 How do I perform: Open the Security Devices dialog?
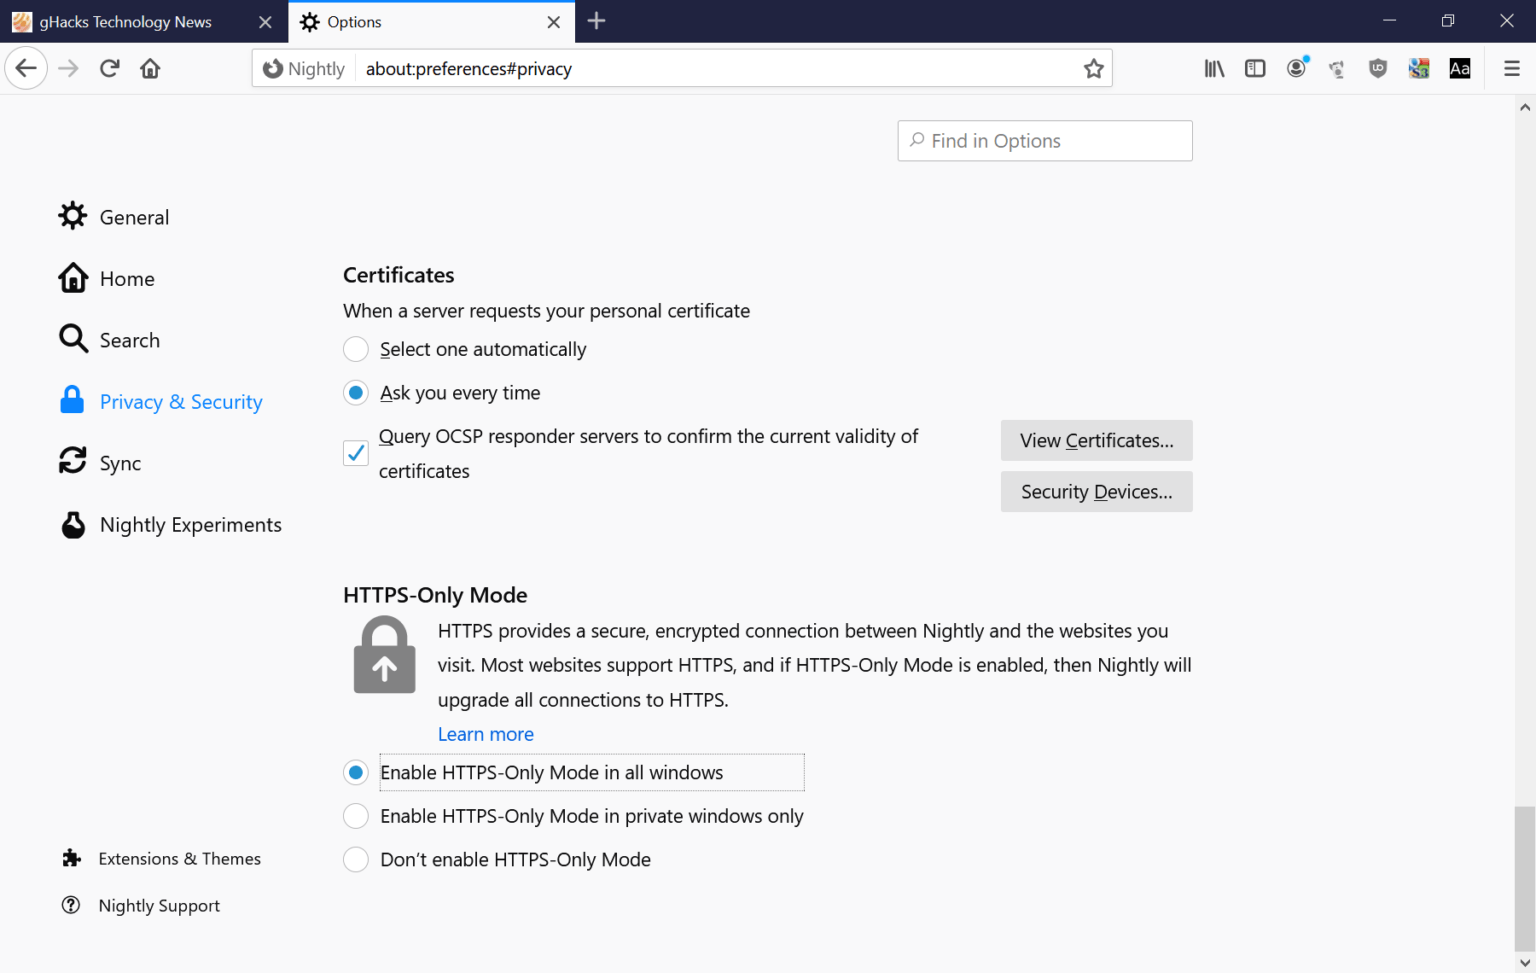coord(1096,491)
